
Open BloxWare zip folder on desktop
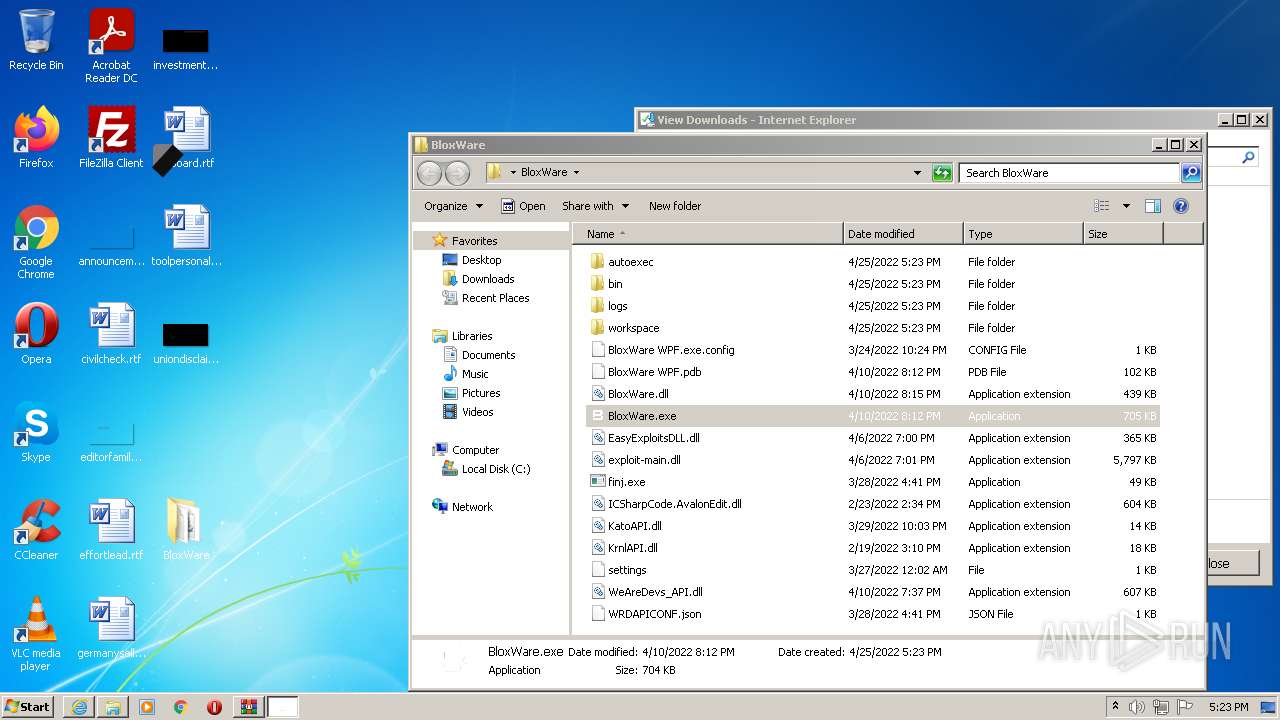(186, 530)
